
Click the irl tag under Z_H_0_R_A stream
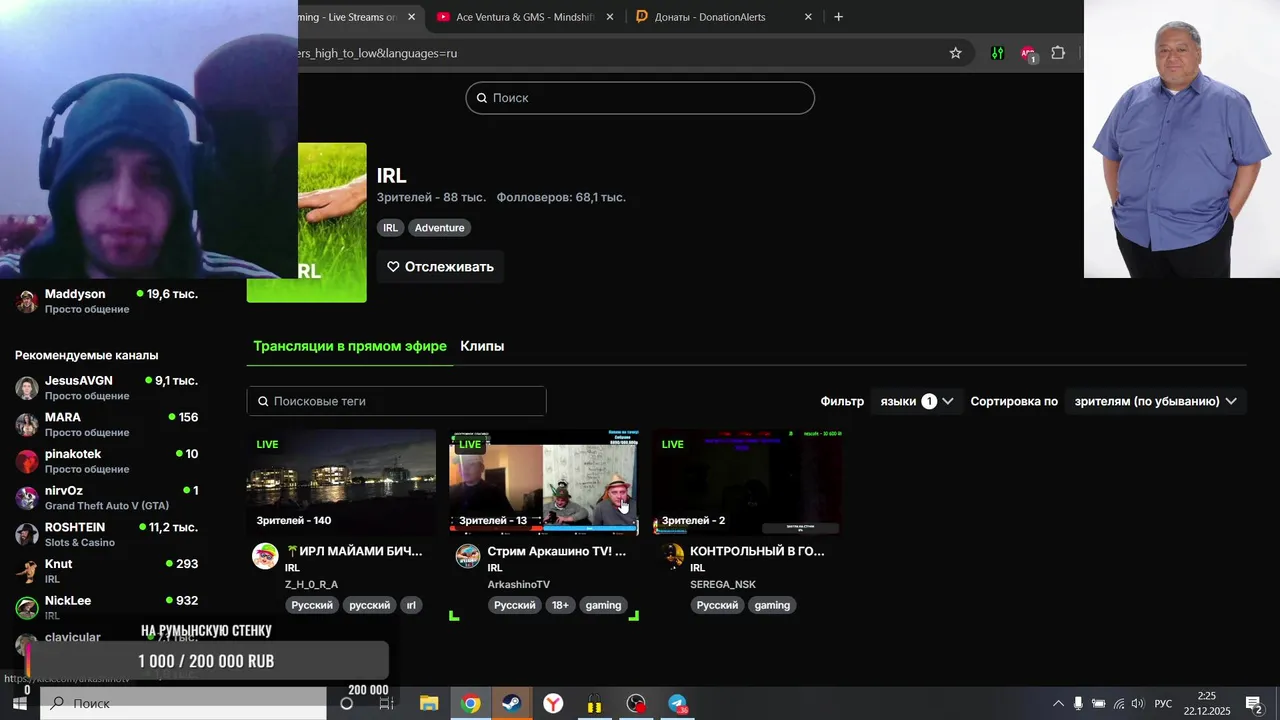point(410,605)
